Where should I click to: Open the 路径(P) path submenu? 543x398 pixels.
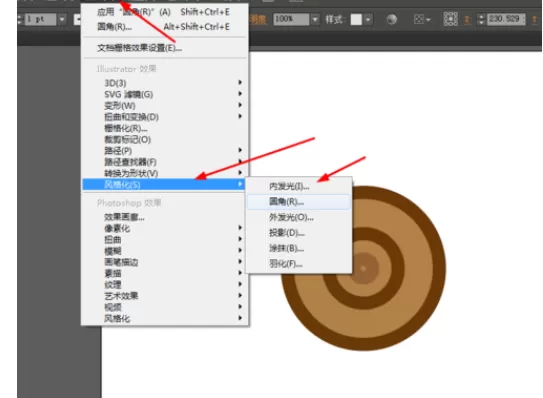pyautogui.click(x=165, y=151)
